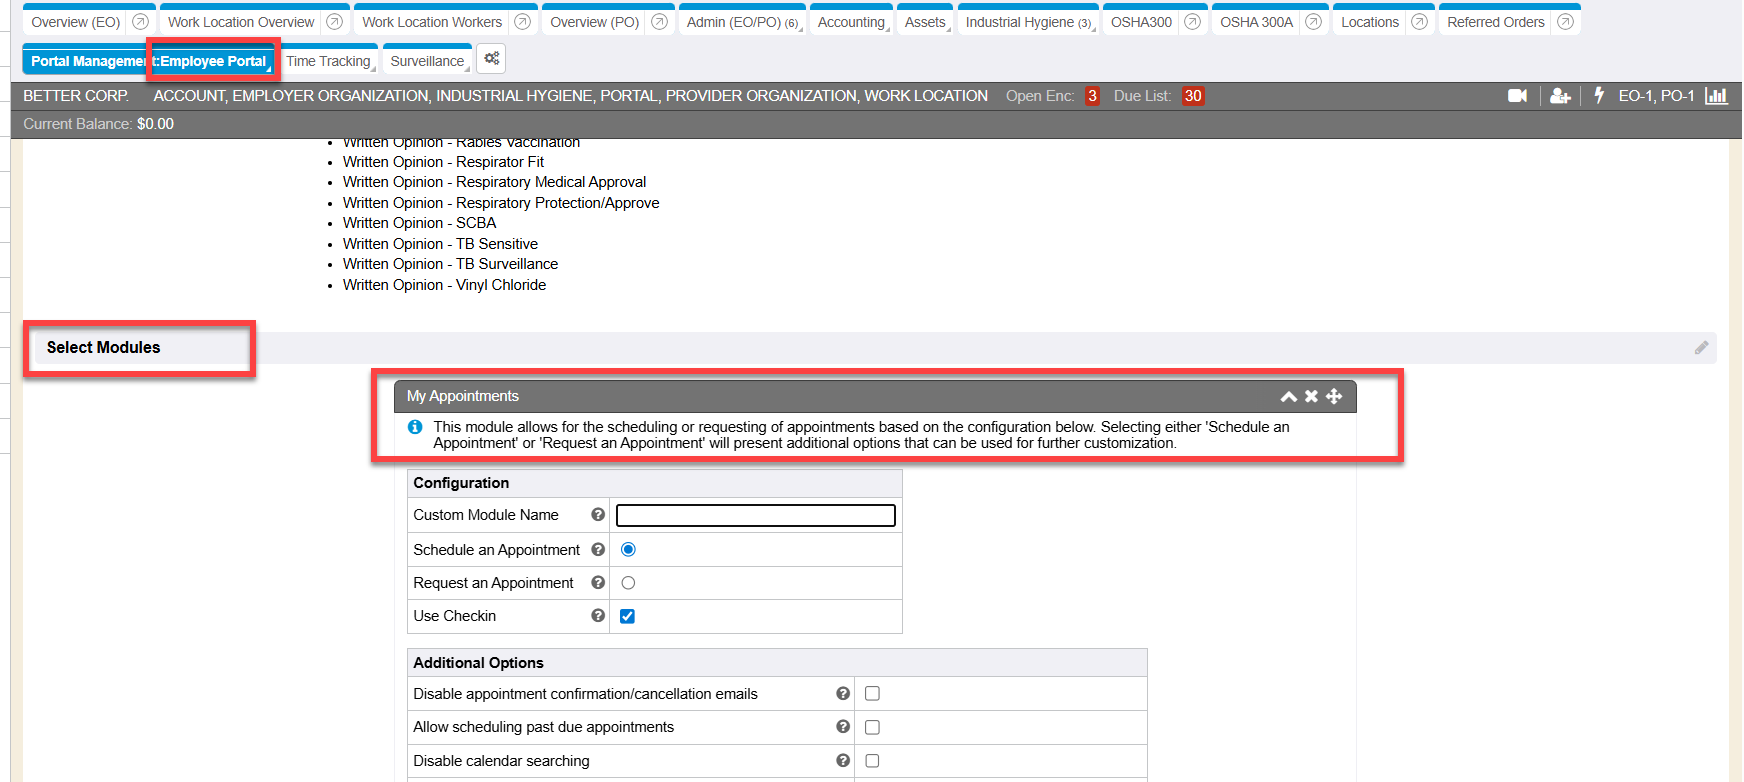Image resolution: width=1744 pixels, height=782 pixels.
Task: Collapse the My Appointments module panel
Action: (x=1289, y=397)
